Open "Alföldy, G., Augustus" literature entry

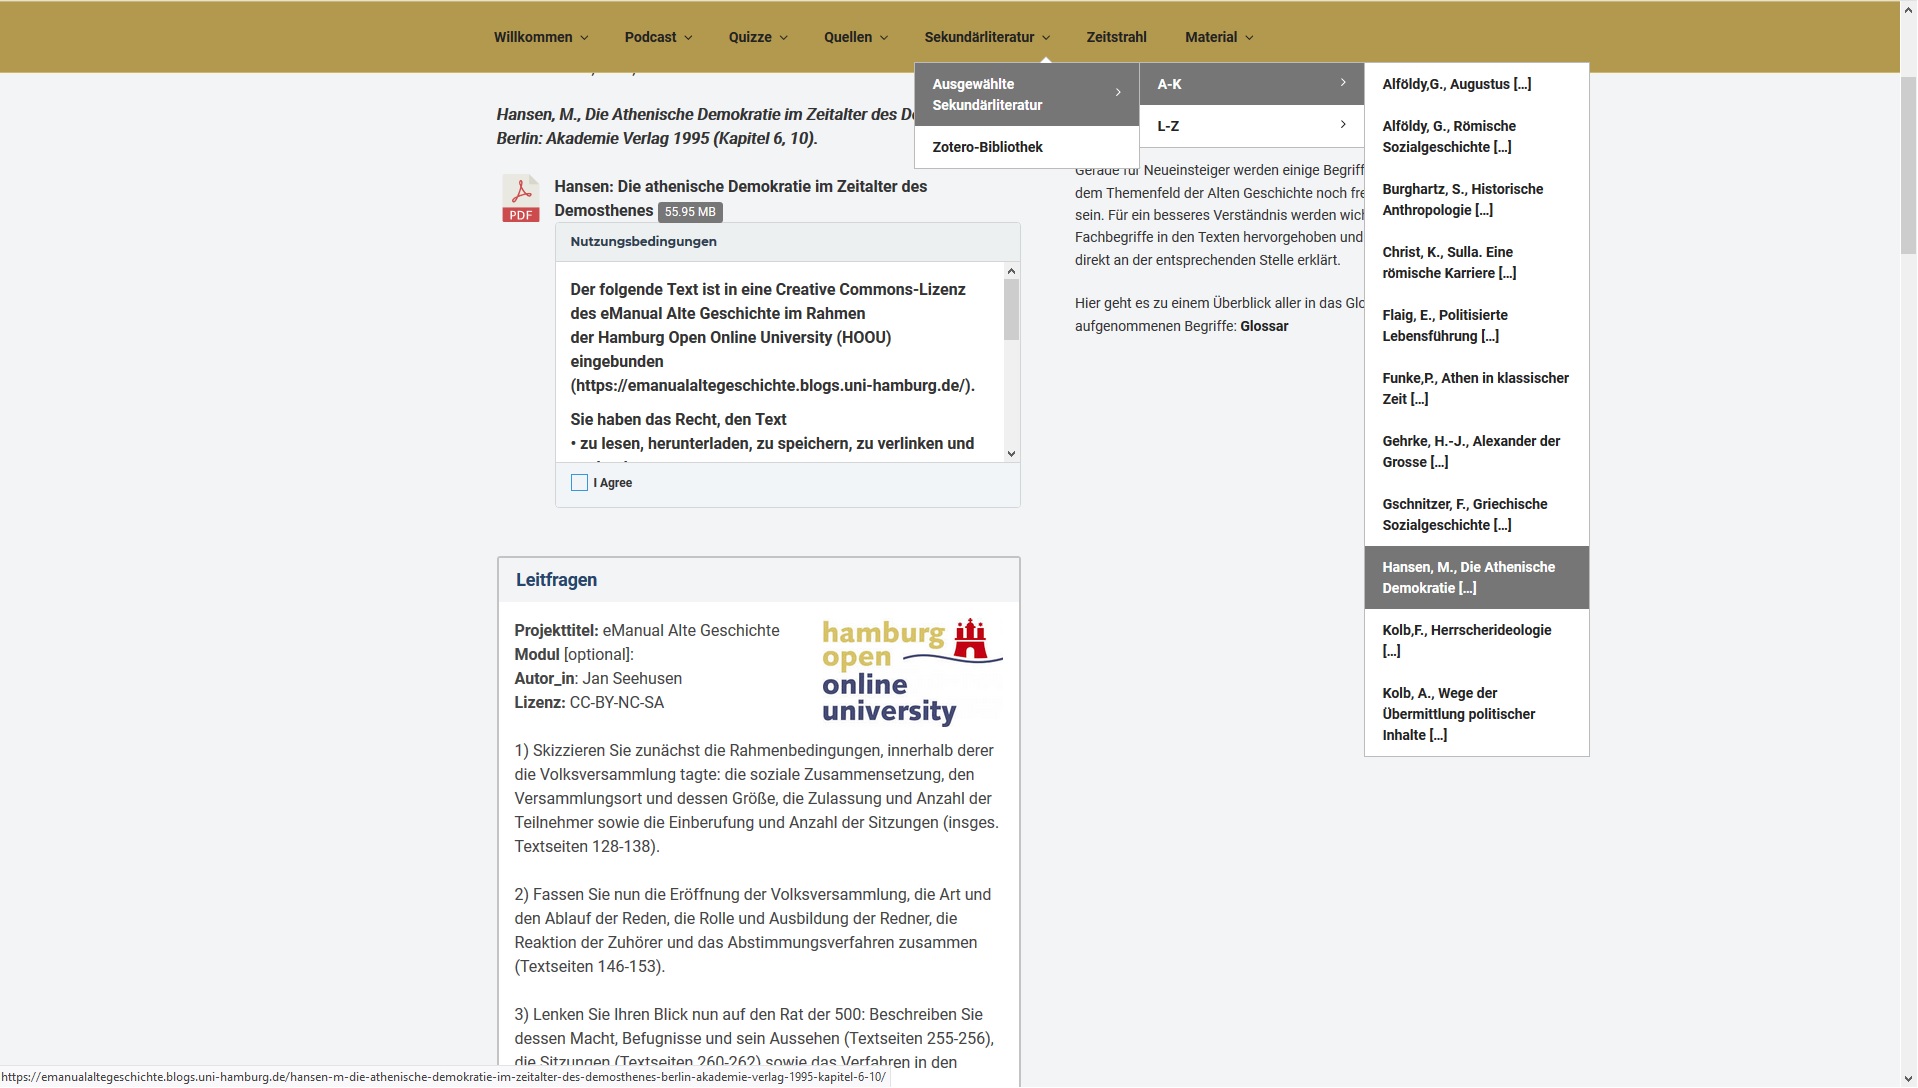pyautogui.click(x=1456, y=84)
